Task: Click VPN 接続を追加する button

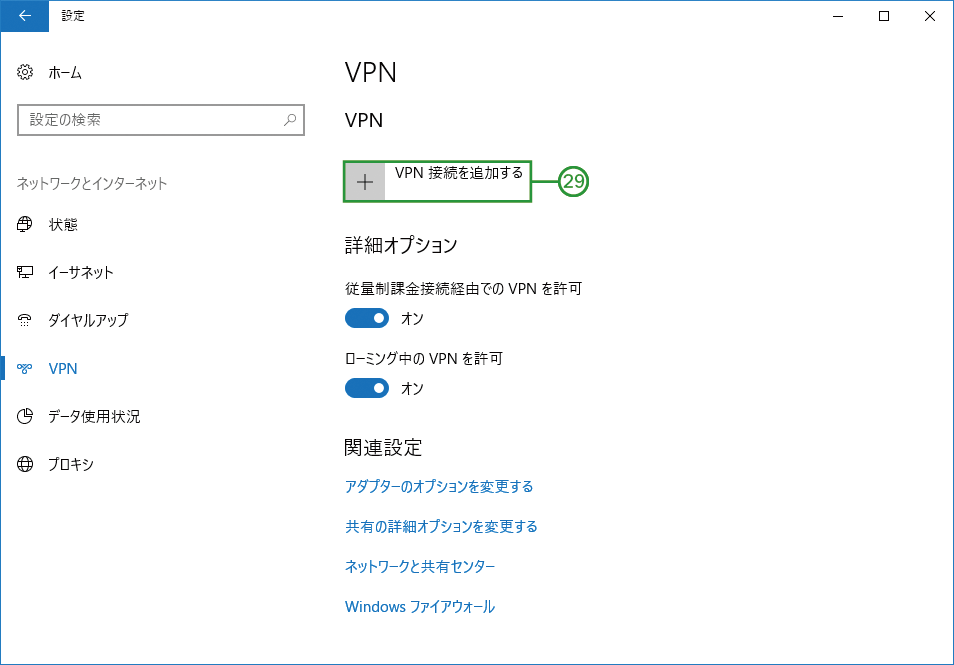Action: click(x=437, y=181)
